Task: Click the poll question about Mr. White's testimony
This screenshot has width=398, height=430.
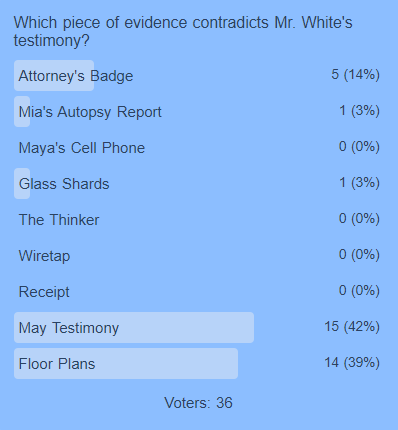Action: point(183,32)
